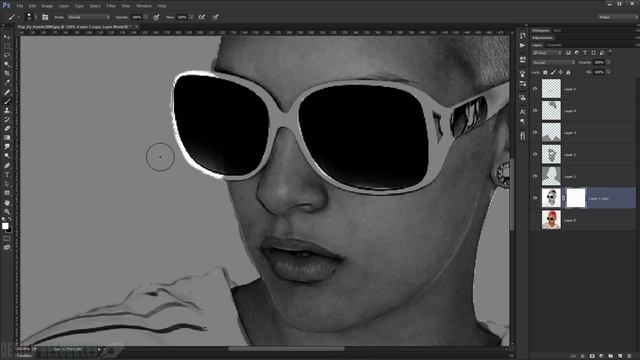This screenshot has width=640, height=360.
Task: Hide Layer 1 copy with its eye icon
Action: click(x=535, y=198)
